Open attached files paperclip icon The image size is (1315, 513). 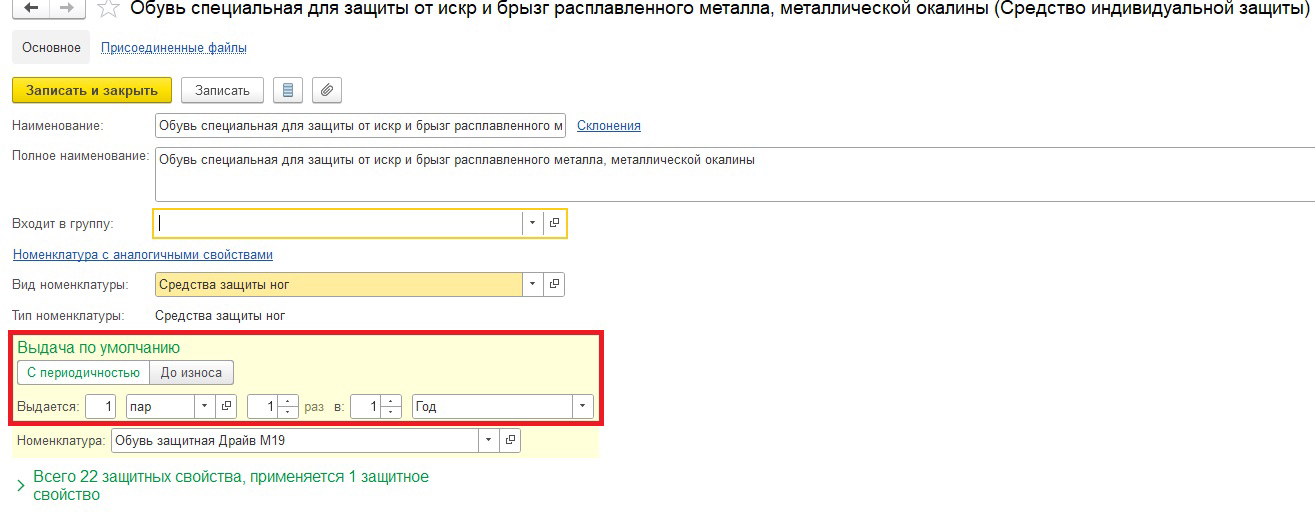(x=327, y=90)
